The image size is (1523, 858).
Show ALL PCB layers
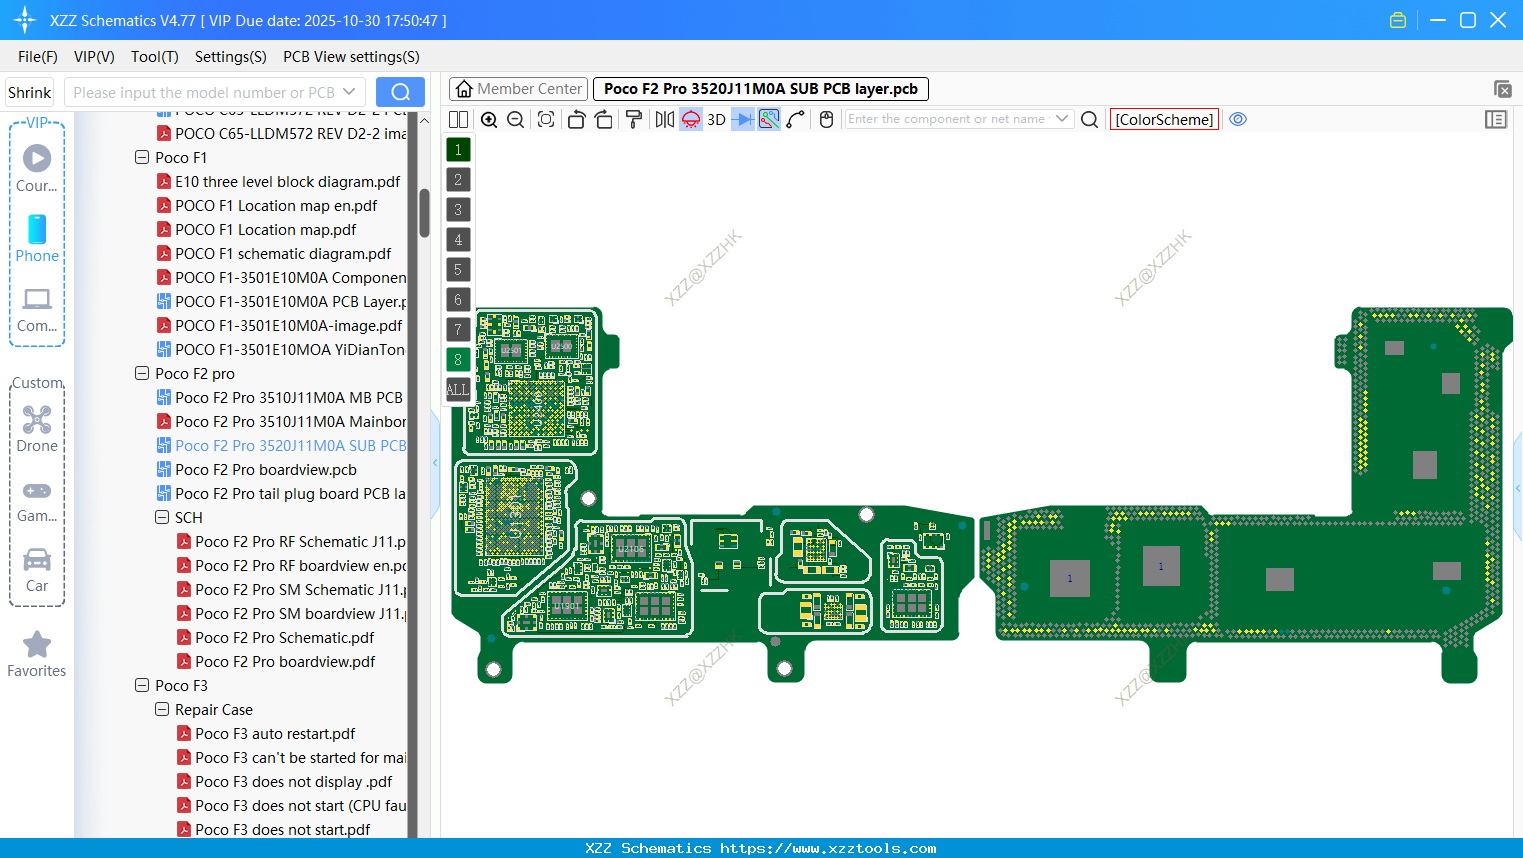[x=457, y=389]
